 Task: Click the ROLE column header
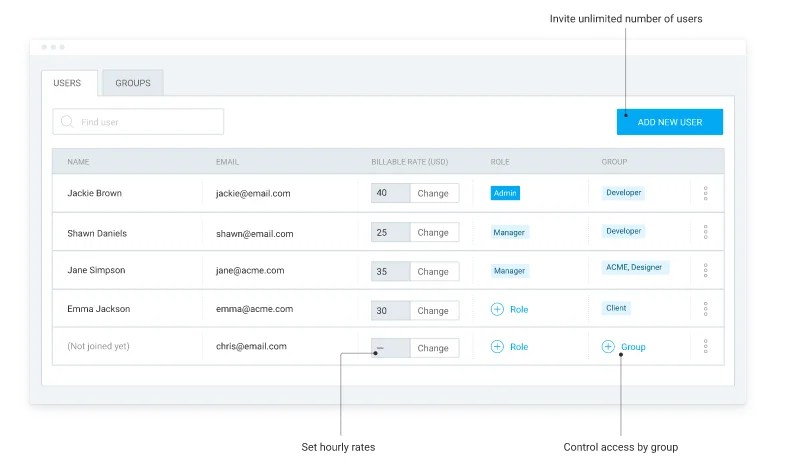(500, 162)
